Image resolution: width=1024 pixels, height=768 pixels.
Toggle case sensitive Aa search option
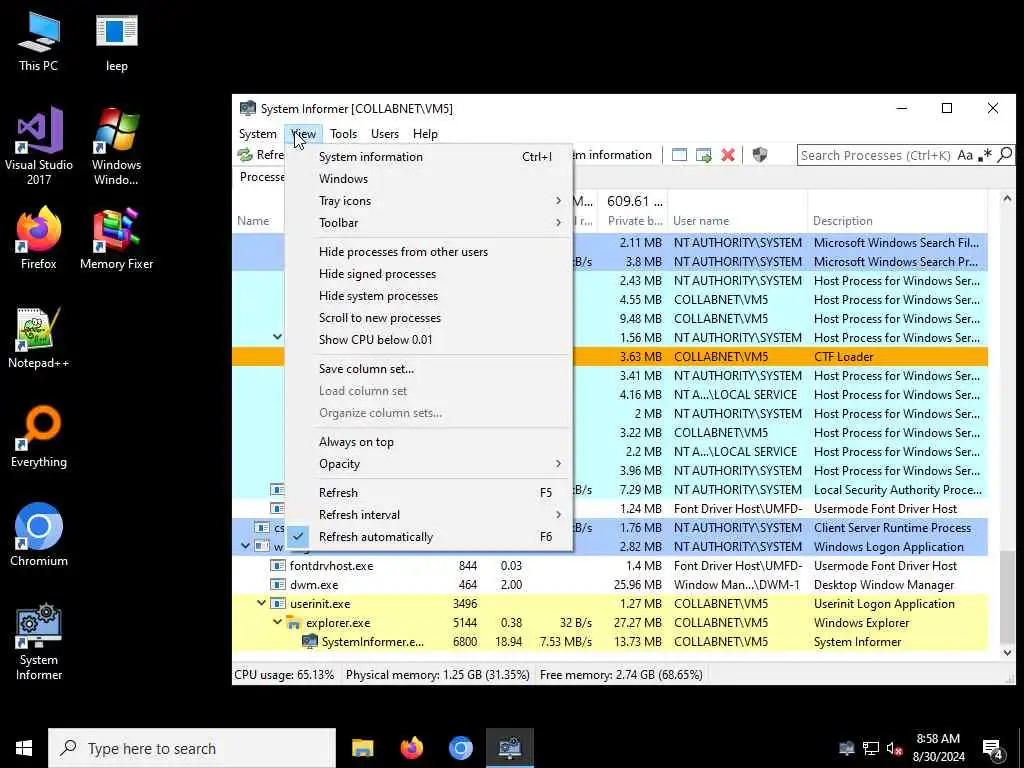coord(965,155)
